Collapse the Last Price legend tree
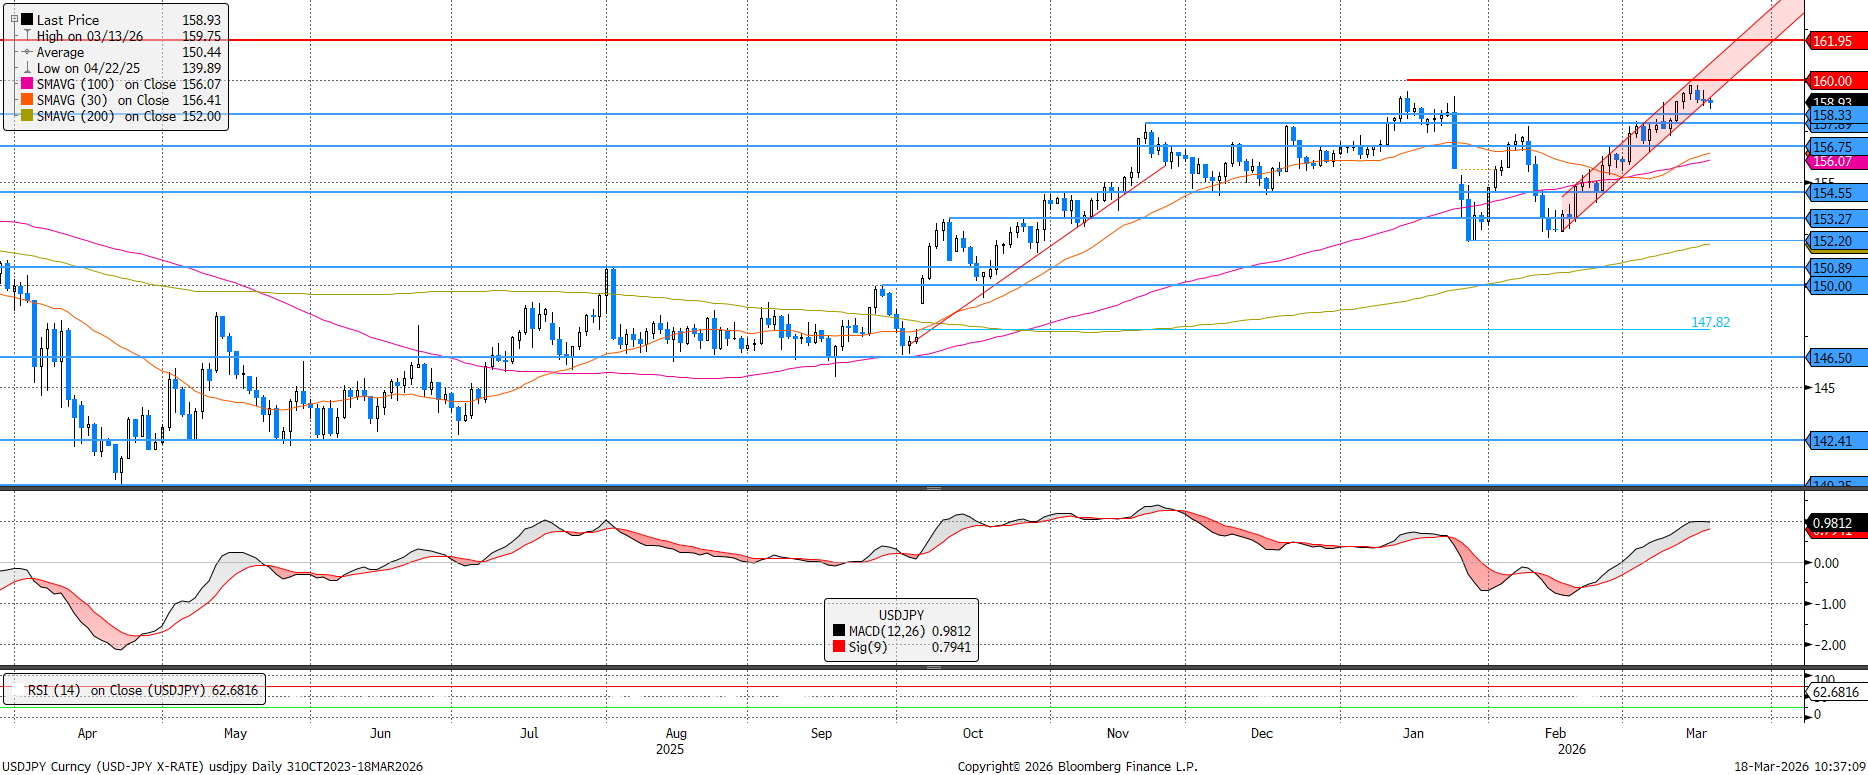1868x775 pixels. pyautogui.click(x=14, y=19)
